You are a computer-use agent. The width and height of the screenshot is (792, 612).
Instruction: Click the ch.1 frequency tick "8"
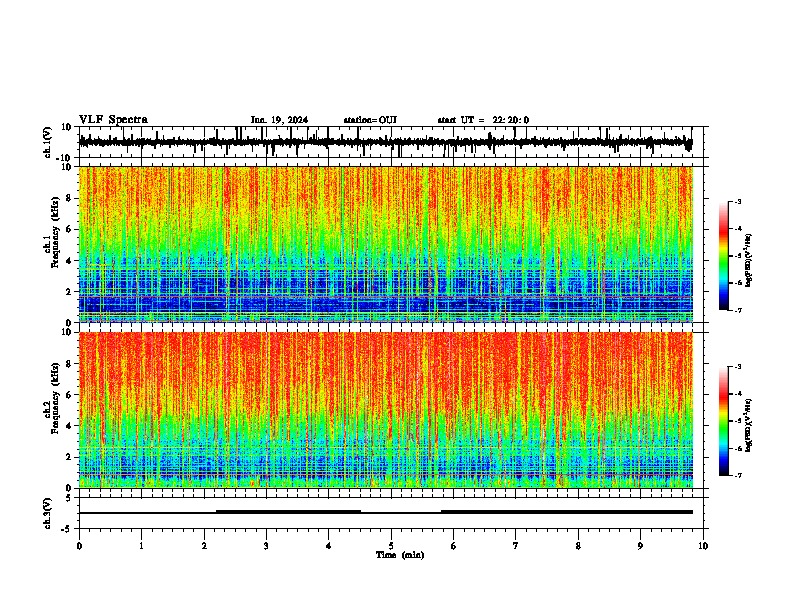[69, 198]
